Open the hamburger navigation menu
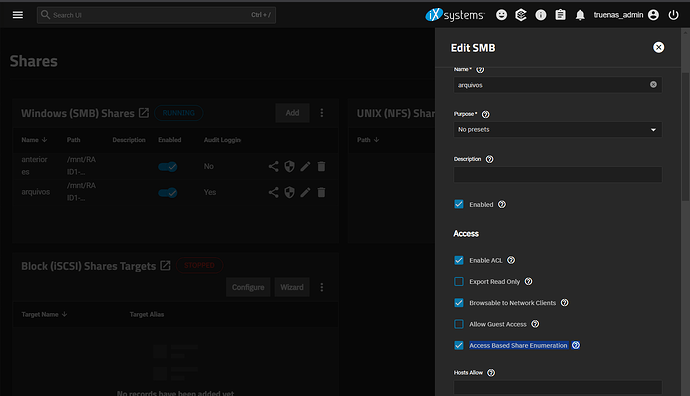Image resolution: width=690 pixels, height=396 pixels. (18, 15)
